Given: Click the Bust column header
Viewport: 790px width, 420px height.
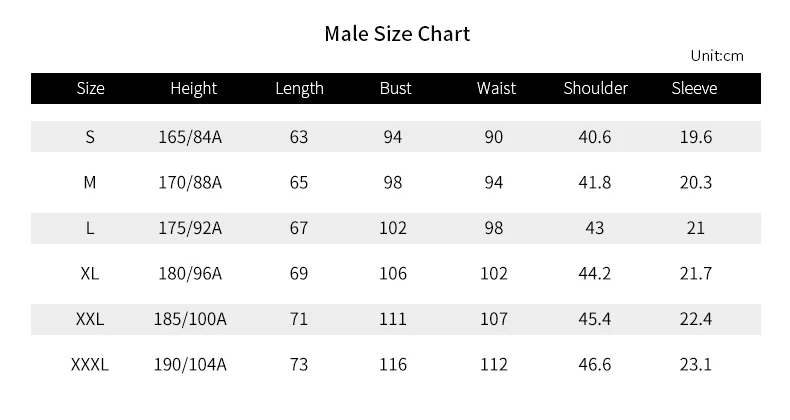Looking at the screenshot, I should point(396,88).
